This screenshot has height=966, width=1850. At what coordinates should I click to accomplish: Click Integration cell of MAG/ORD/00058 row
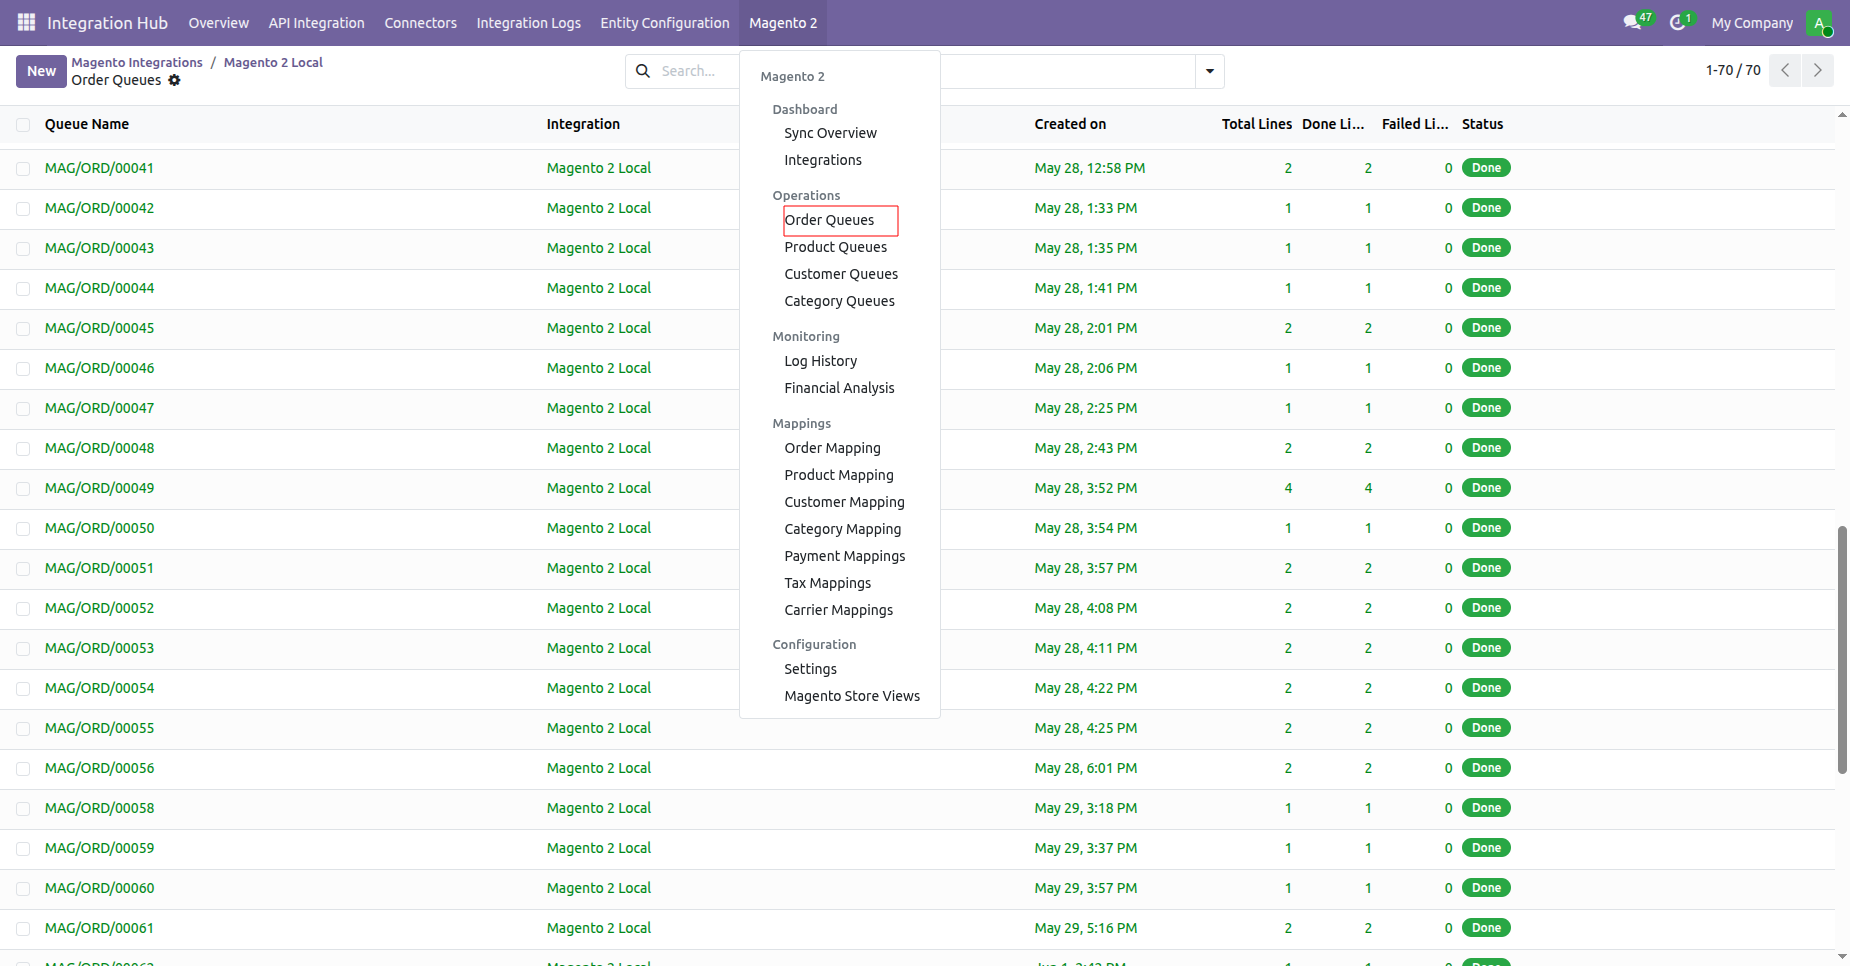click(598, 808)
